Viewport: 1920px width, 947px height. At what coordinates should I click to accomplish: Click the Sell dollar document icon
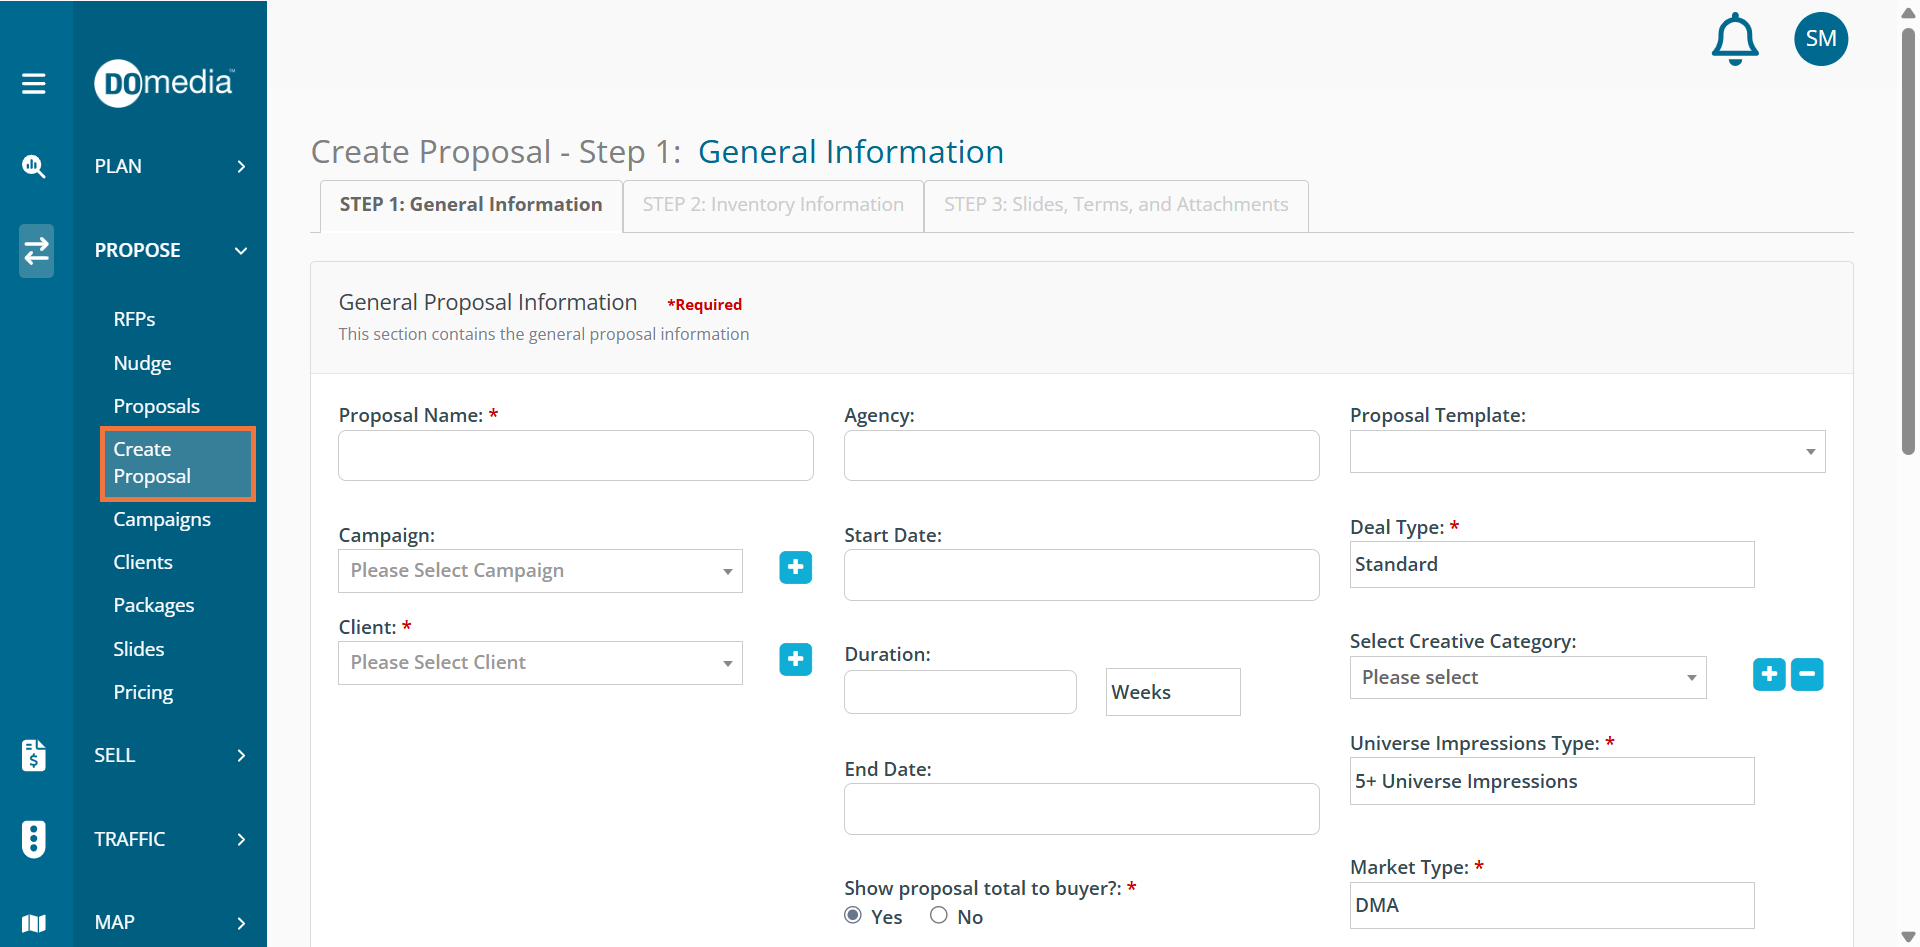(34, 755)
